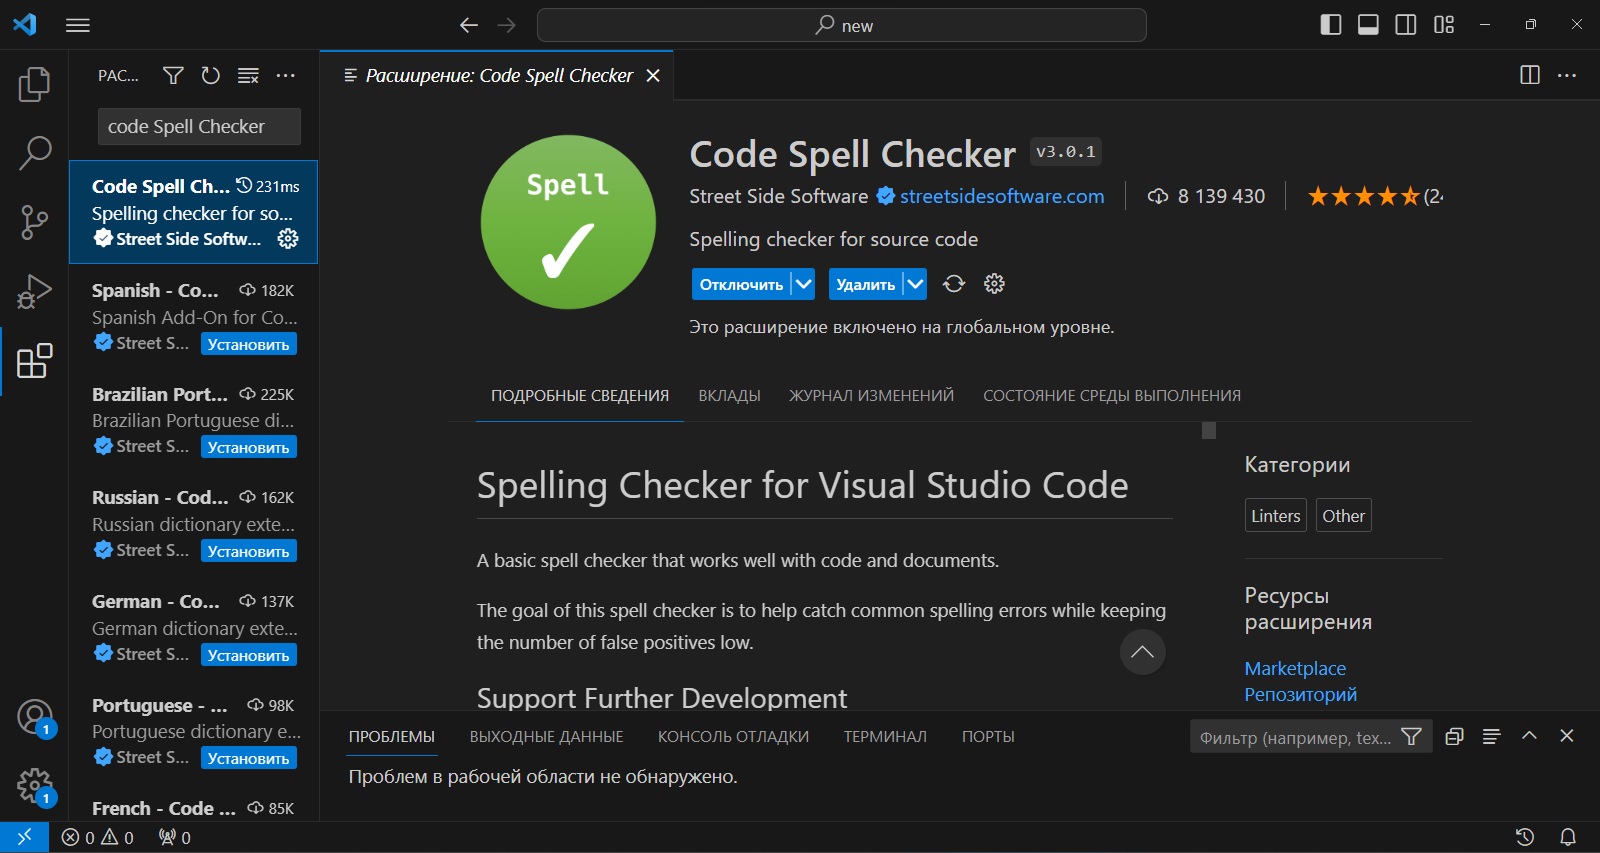Image resolution: width=1600 pixels, height=853 pixels.
Task: Select ПРОБЛЕМЫ panel tab
Action: [392, 737]
